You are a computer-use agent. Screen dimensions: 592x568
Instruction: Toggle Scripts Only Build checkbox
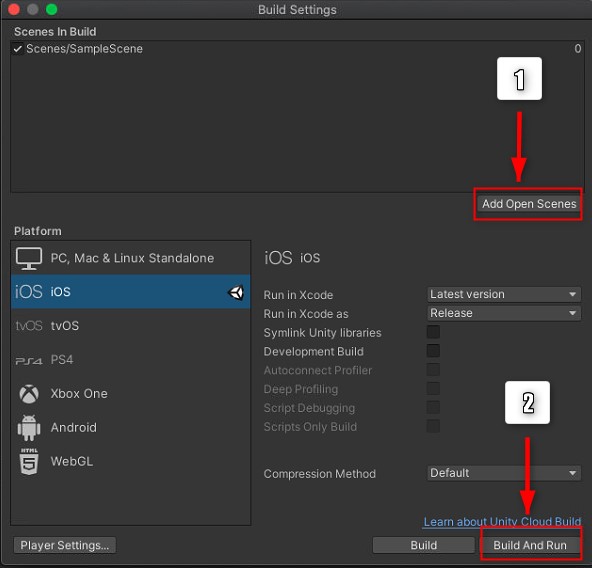tap(433, 426)
